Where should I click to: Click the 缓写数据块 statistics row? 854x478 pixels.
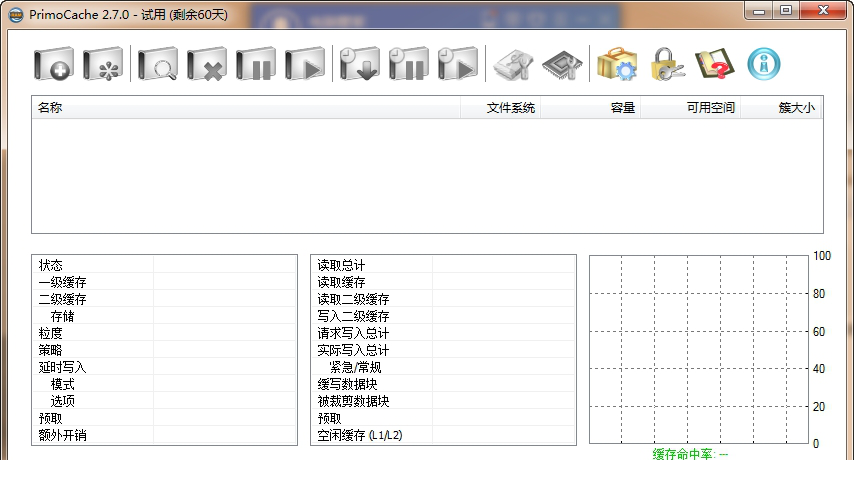tap(443, 384)
